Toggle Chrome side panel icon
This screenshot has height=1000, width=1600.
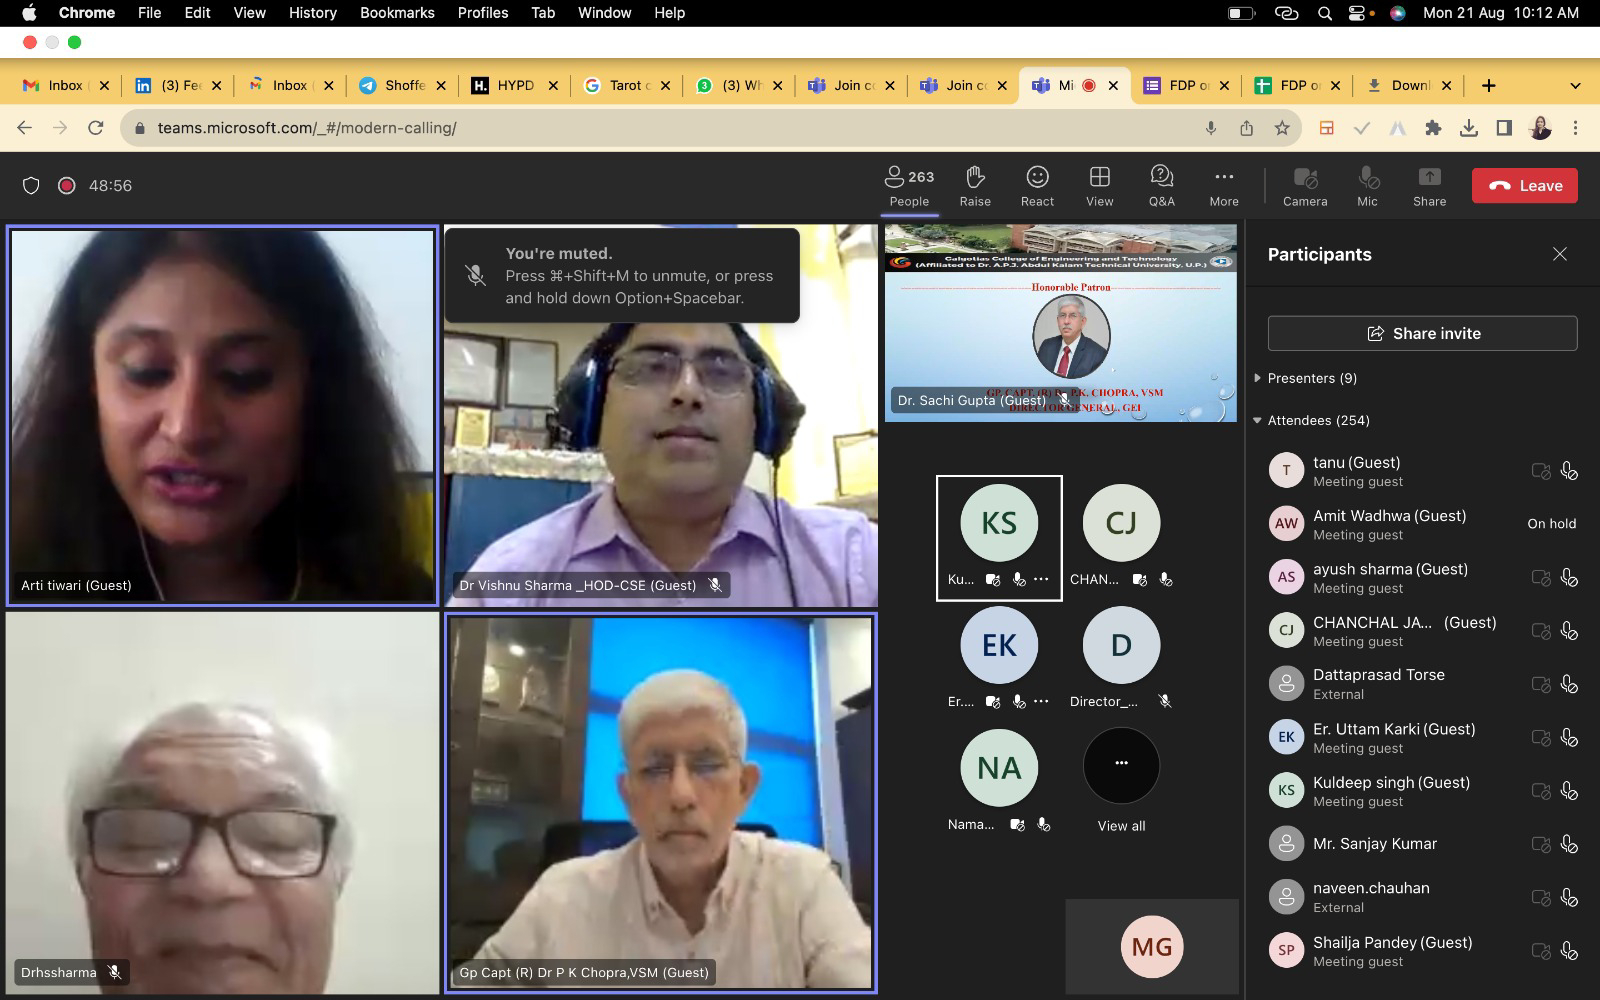pyautogui.click(x=1504, y=128)
